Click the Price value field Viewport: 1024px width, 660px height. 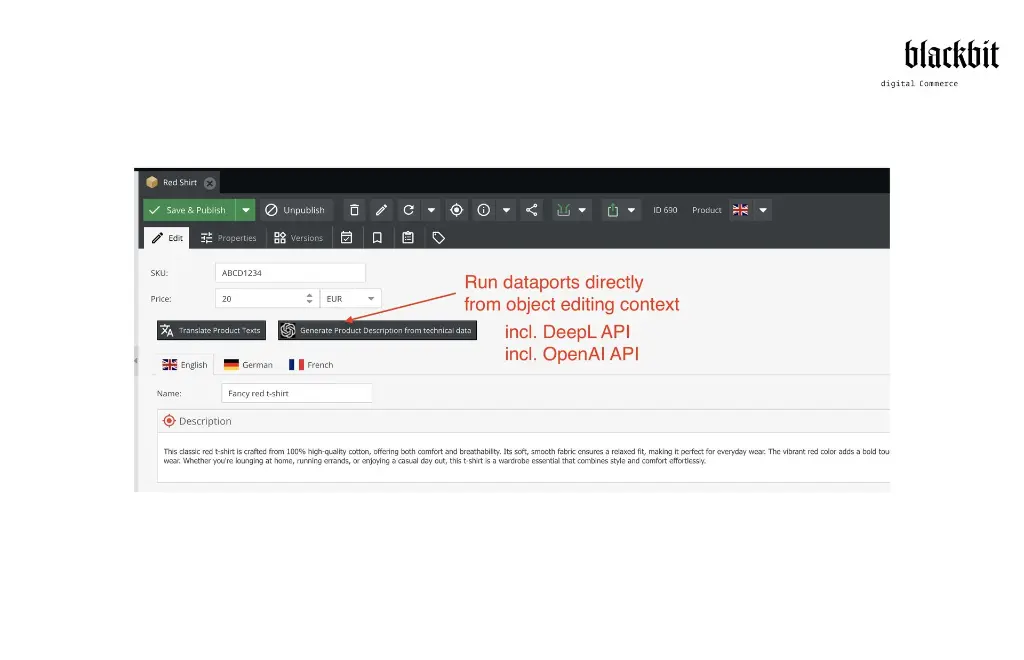tap(259, 299)
